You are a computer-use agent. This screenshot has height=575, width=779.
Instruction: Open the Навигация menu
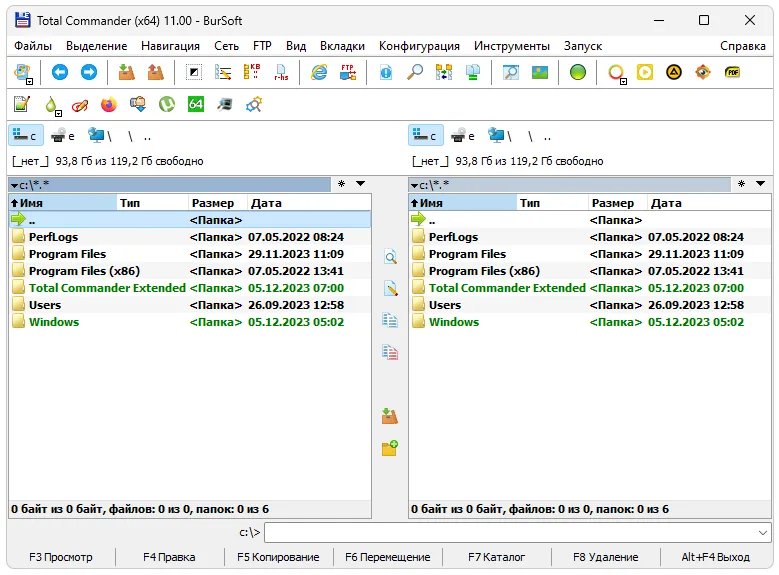click(170, 46)
